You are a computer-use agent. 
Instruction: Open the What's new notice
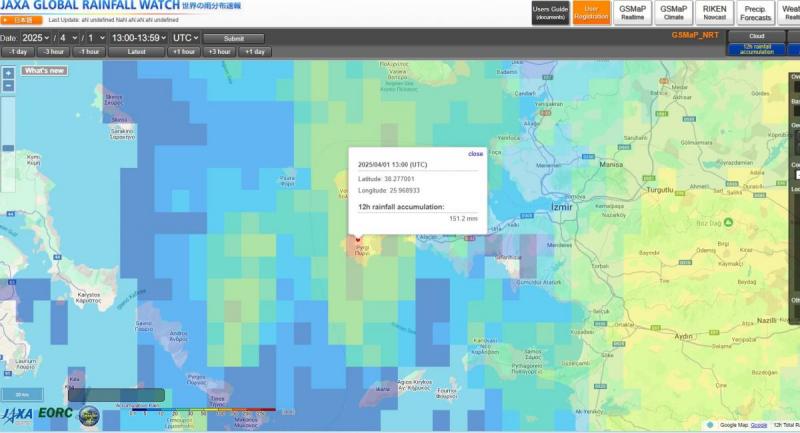[44, 71]
